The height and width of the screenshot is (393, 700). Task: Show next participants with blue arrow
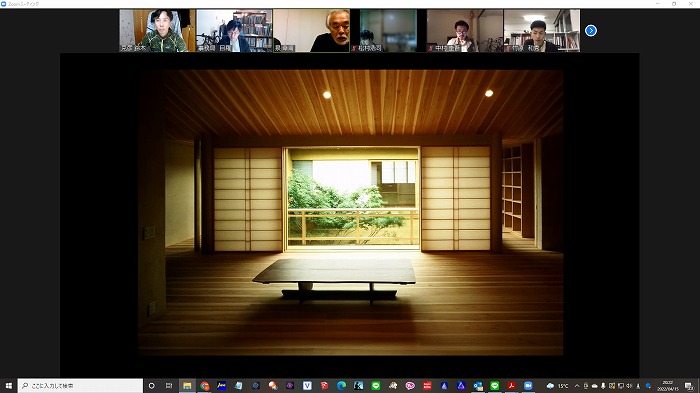[x=591, y=30]
